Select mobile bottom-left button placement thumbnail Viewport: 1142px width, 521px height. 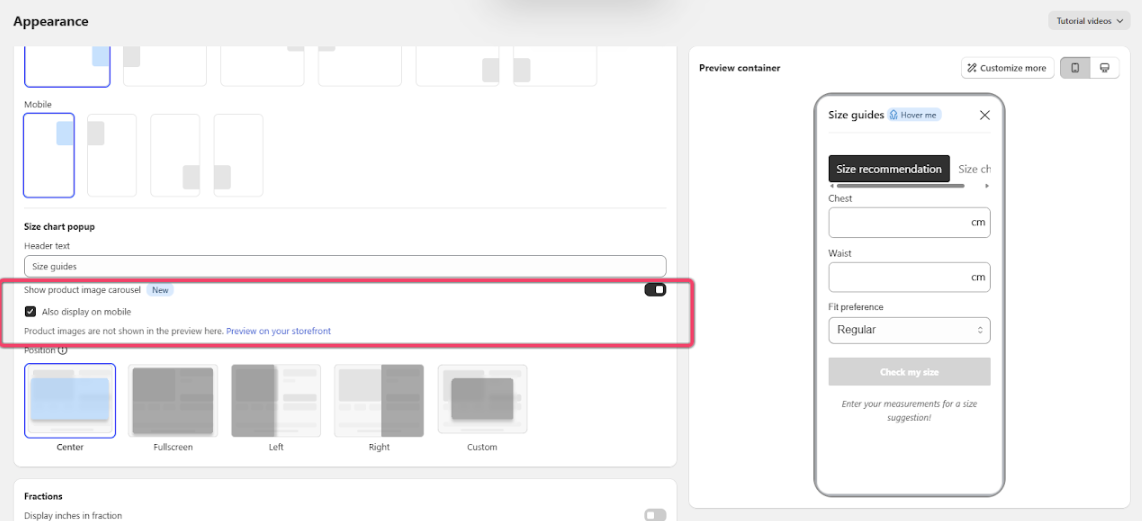point(238,155)
